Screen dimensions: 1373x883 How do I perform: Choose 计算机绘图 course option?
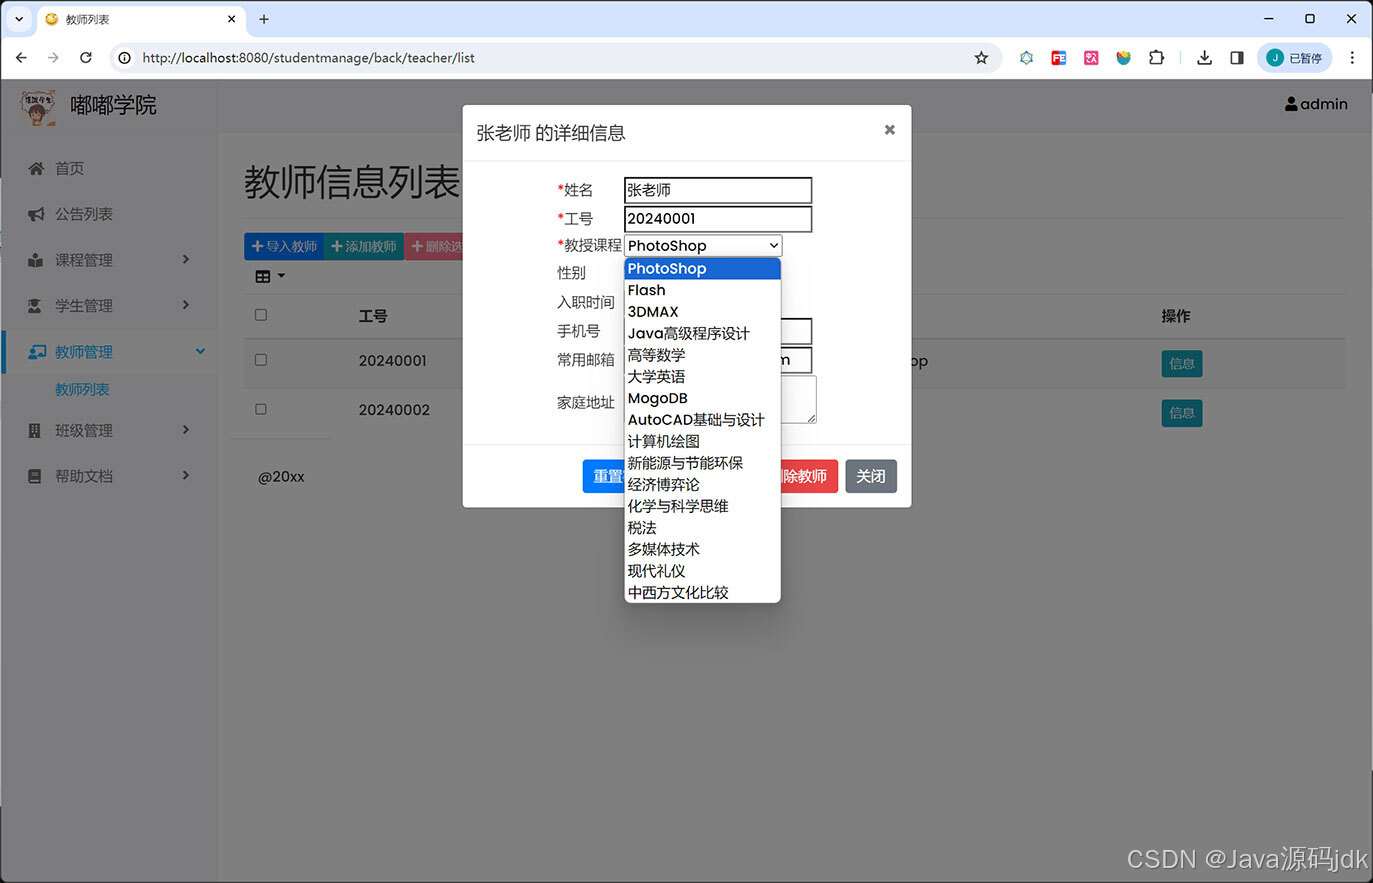pos(702,442)
